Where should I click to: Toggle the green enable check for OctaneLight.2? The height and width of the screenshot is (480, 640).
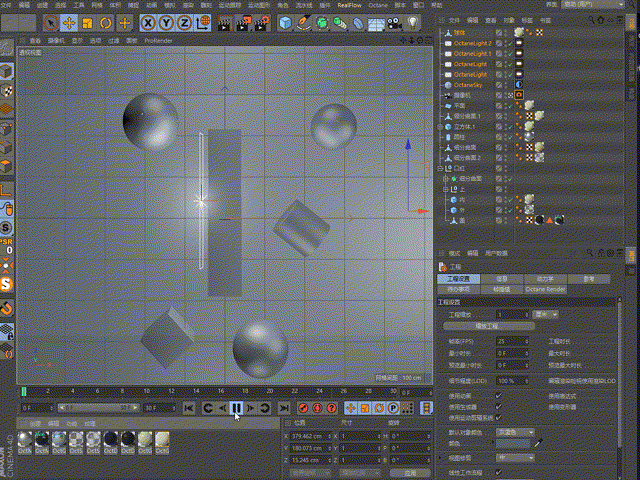coord(510,43)
